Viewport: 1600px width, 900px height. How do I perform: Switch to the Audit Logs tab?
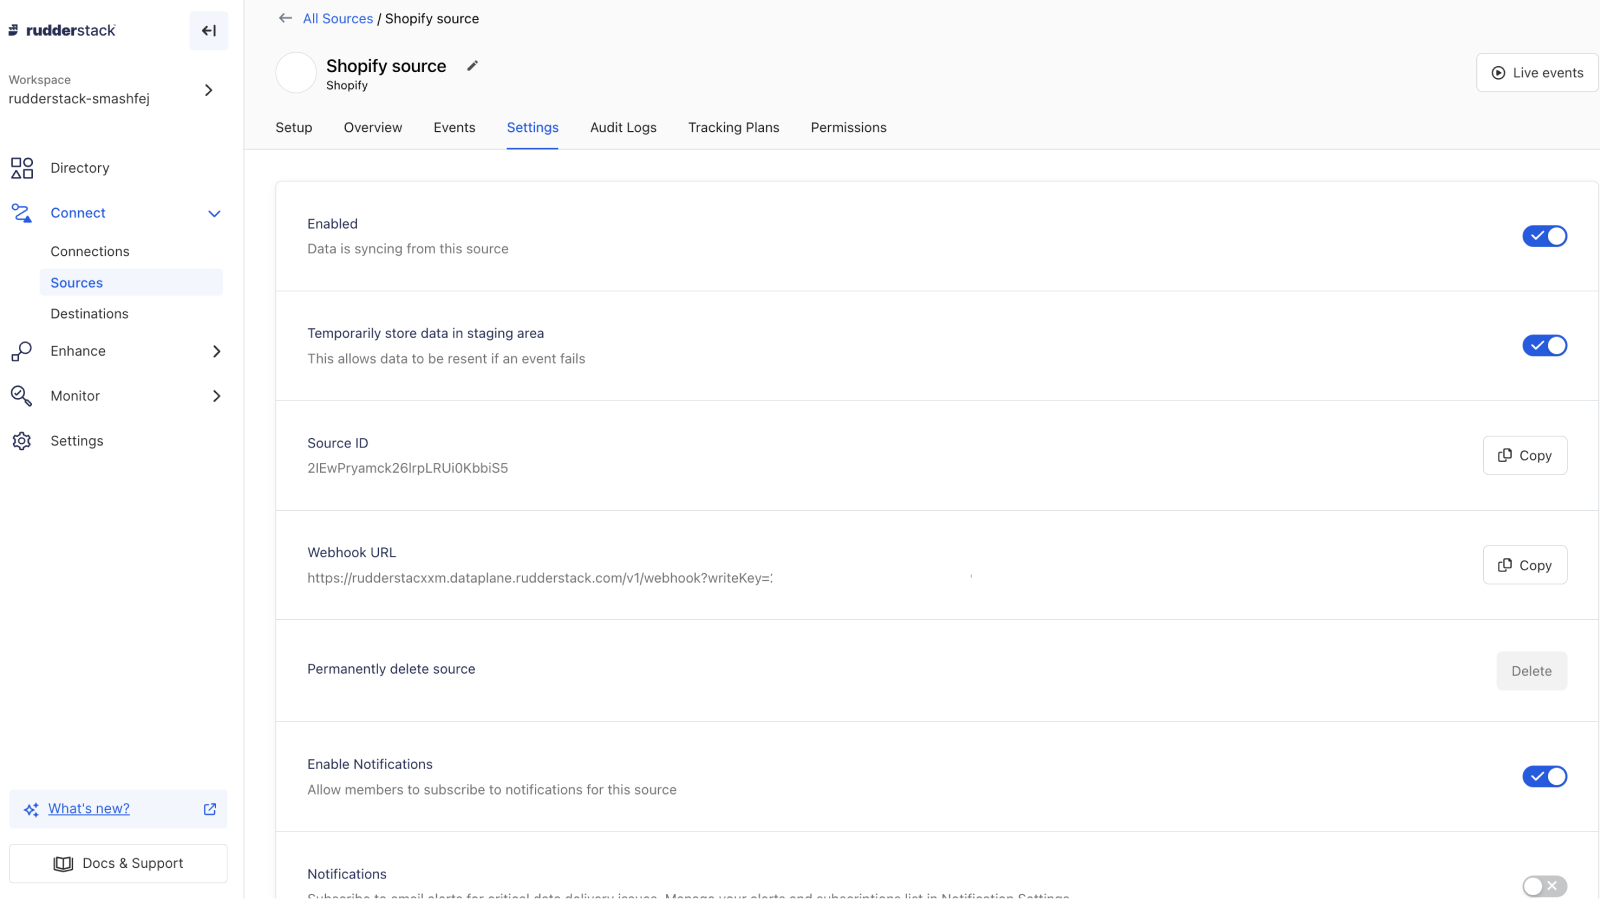click(623, 127)
